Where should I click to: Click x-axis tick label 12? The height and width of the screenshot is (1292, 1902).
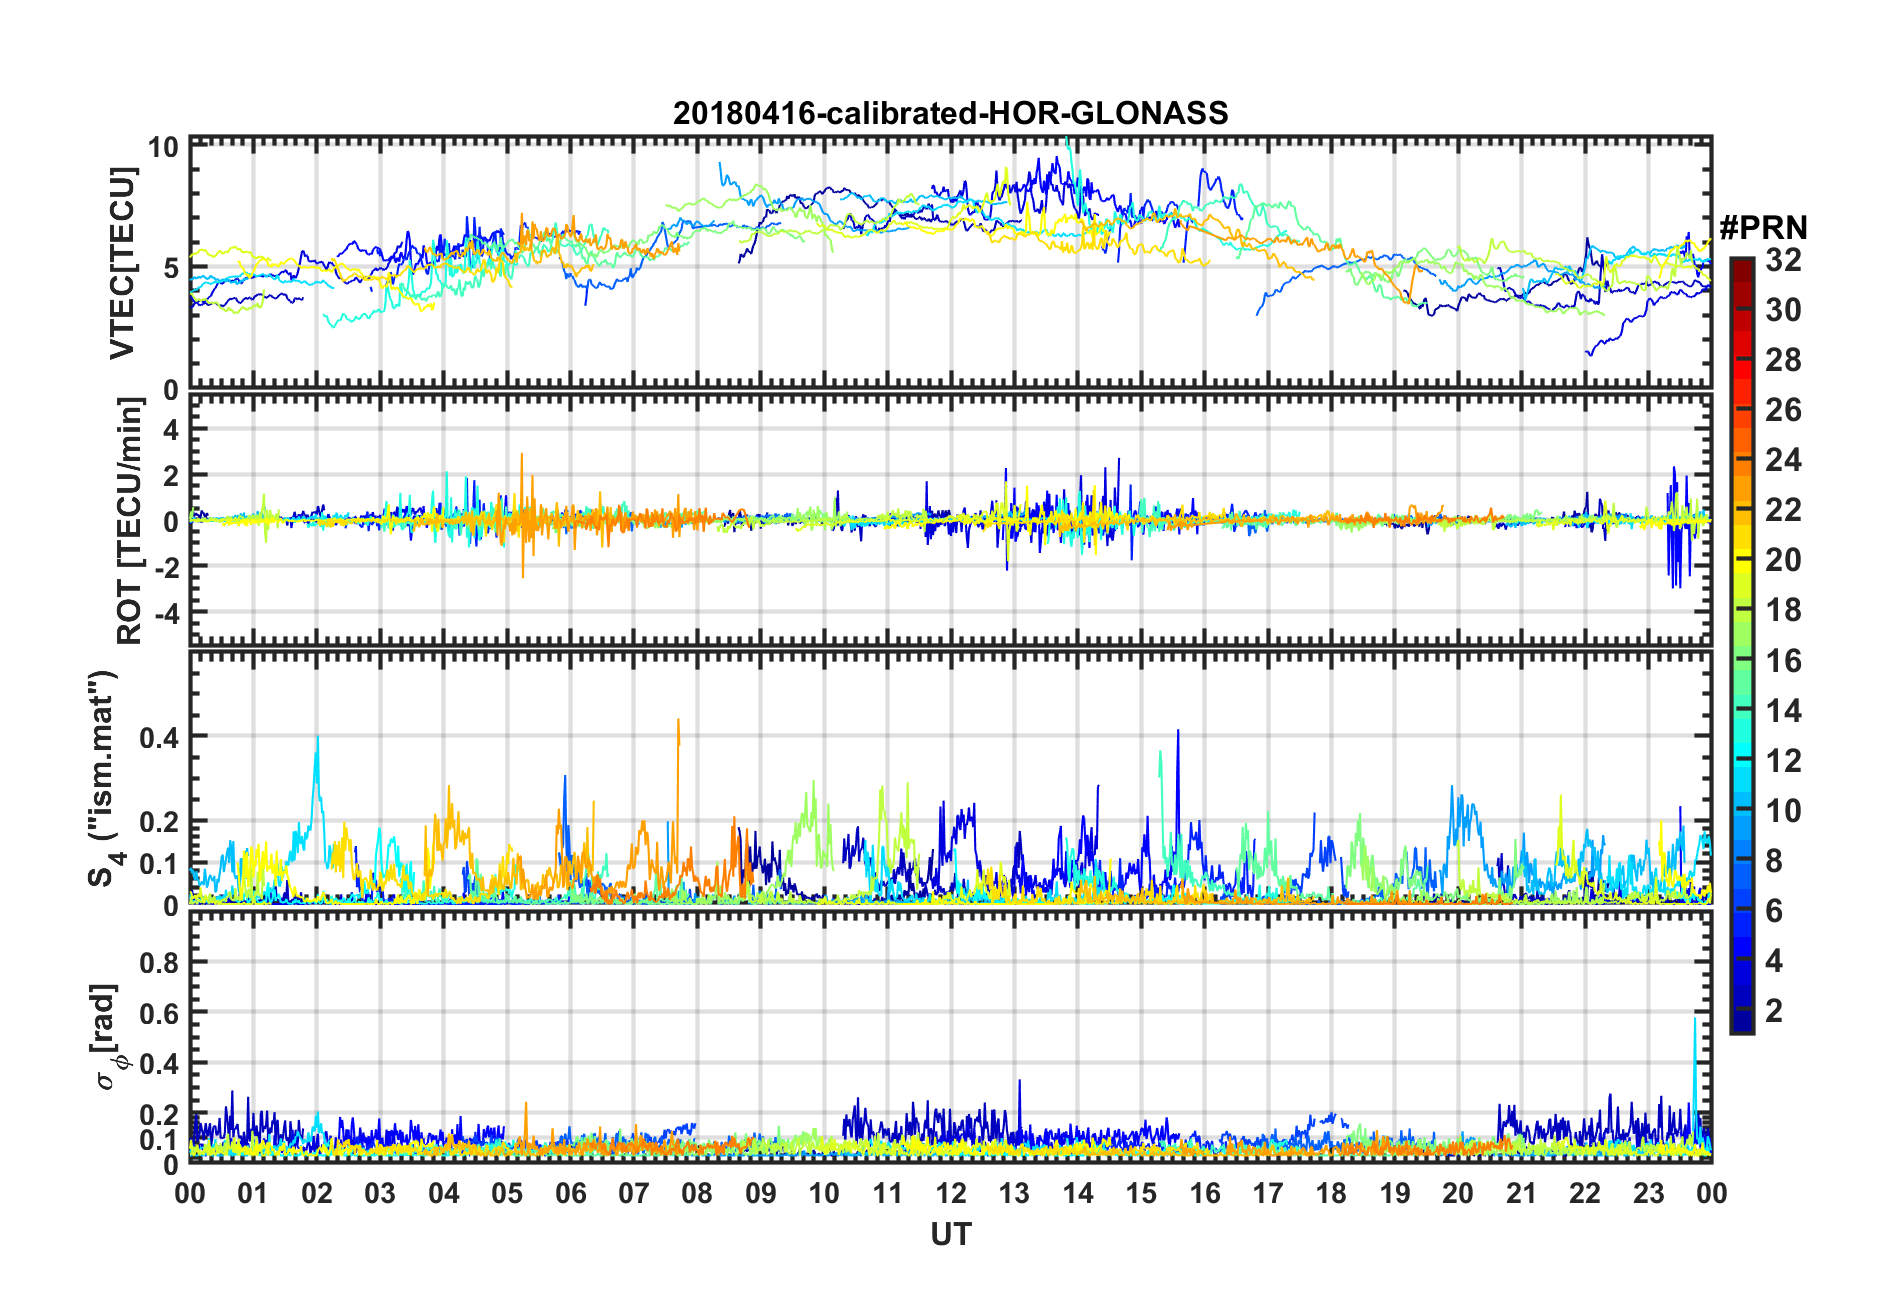pos(951,1193)
